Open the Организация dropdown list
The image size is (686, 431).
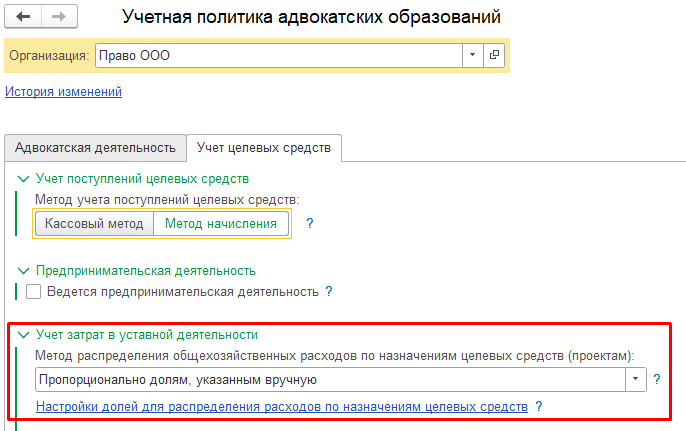click(470, 56)
